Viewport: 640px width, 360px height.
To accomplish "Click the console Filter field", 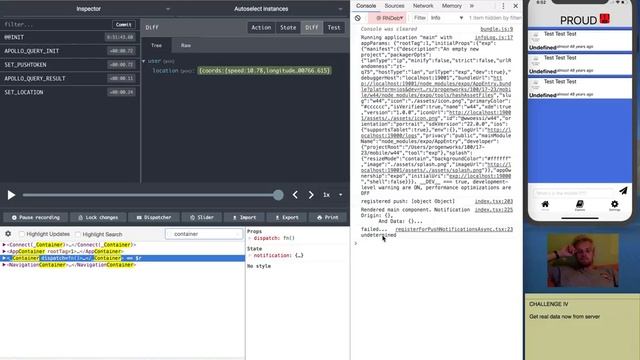I will point(420,18).
